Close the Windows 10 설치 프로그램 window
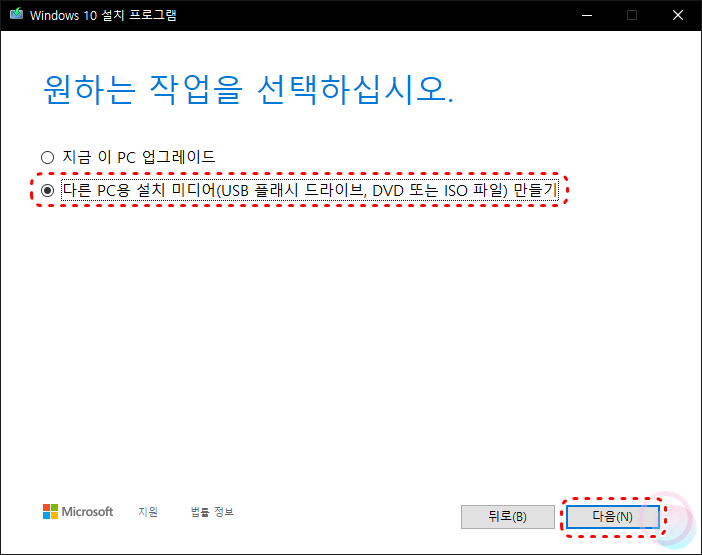The width and height of the screenshot is (702, 555). click(x=678, y=15)
